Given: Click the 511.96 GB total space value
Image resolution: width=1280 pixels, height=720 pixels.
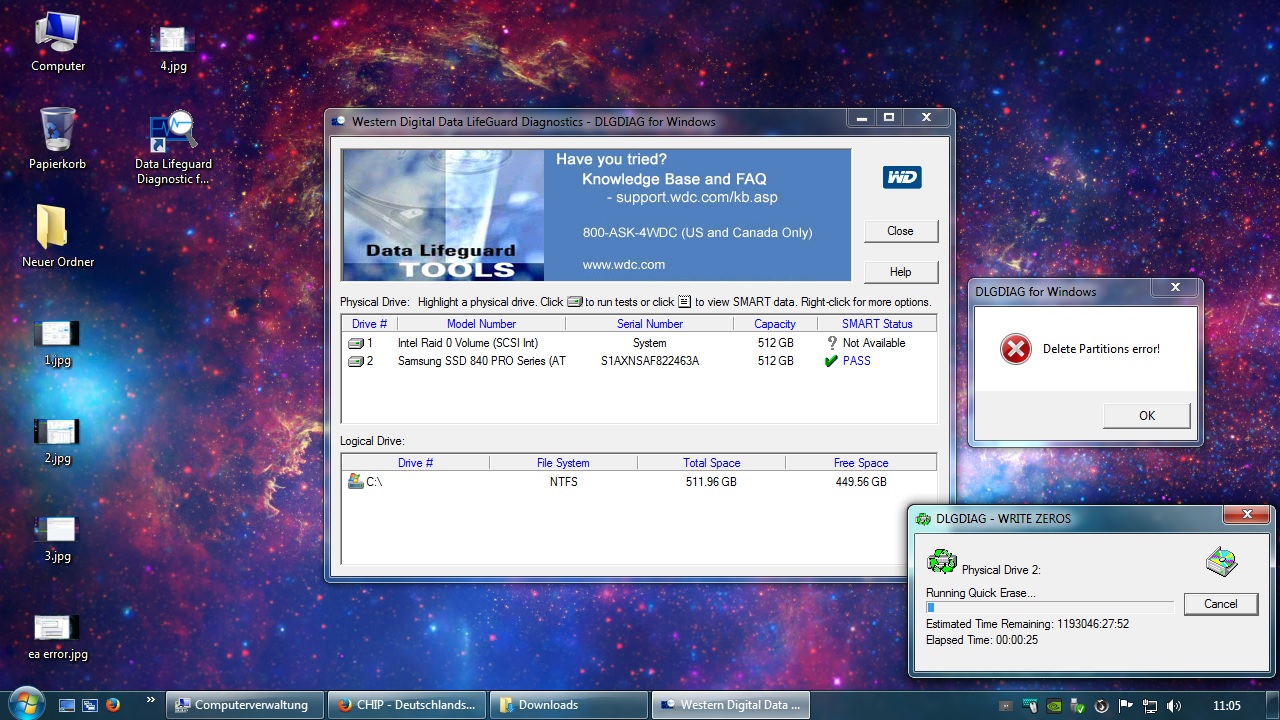Looking at the screenshot, I should pos(711,482).
